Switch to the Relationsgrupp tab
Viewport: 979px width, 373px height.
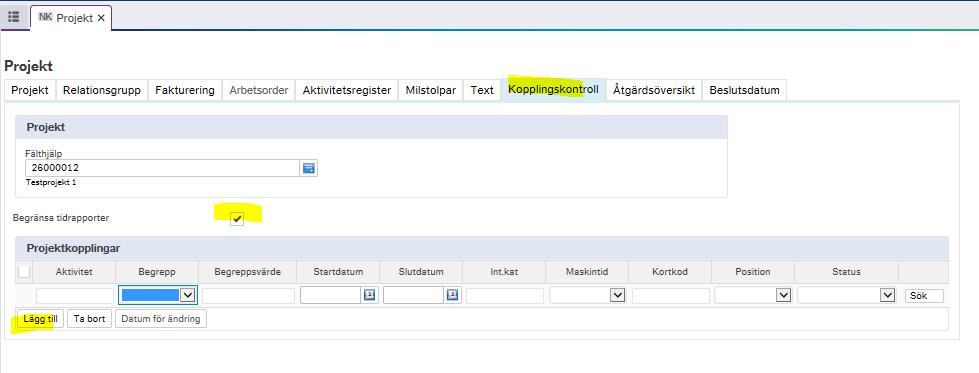(102, 90)
